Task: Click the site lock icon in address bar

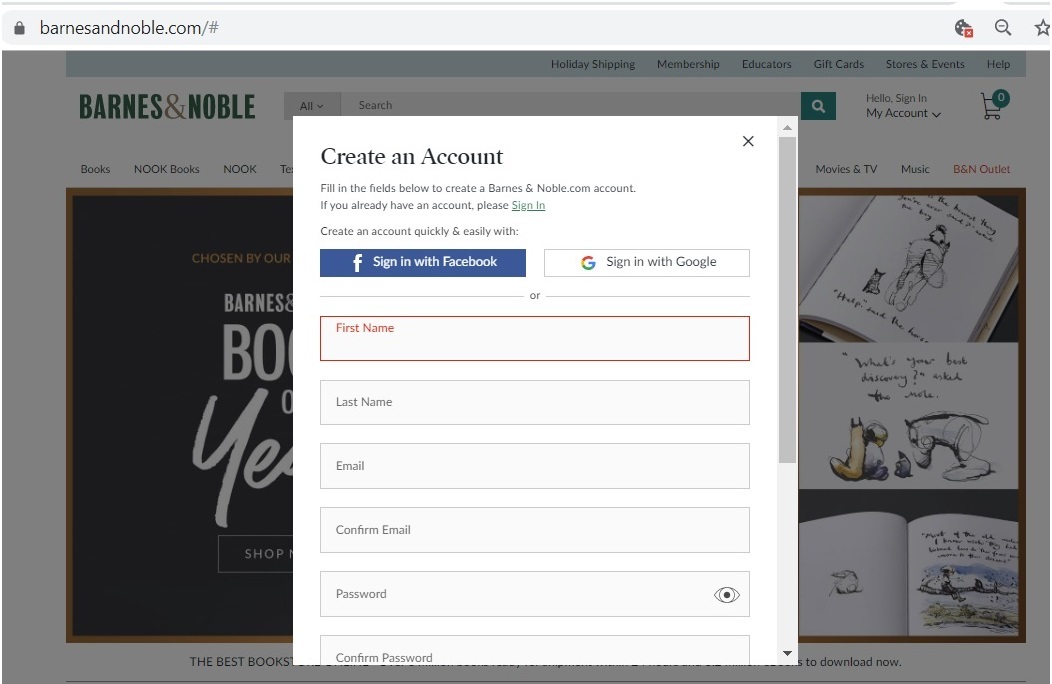Action: [x=19, y=28]
